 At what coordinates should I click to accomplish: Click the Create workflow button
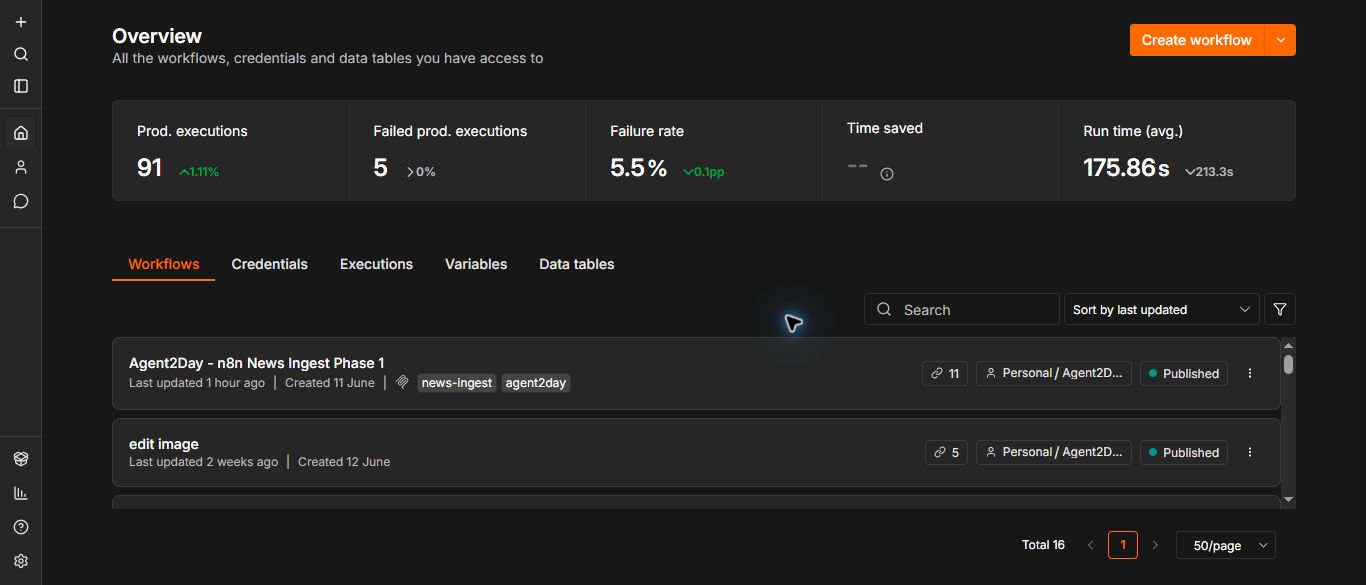pyautogui.click(x=1197, y=40)
